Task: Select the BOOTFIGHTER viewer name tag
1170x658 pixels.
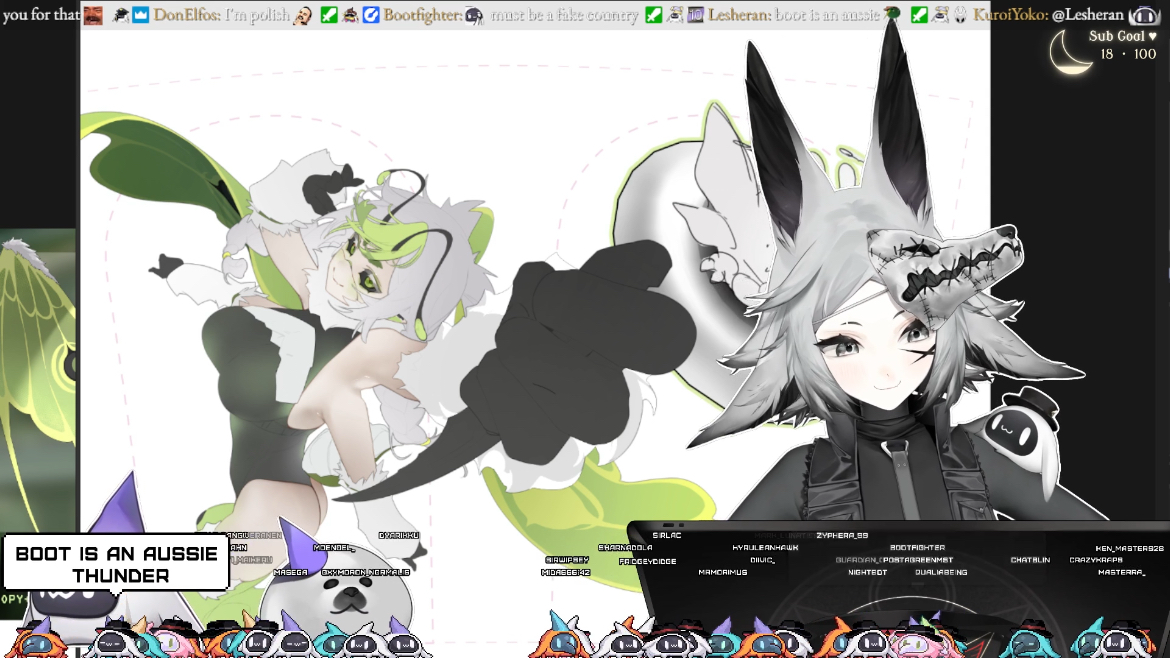Action: pyautogui.click(x=917, y=548)
